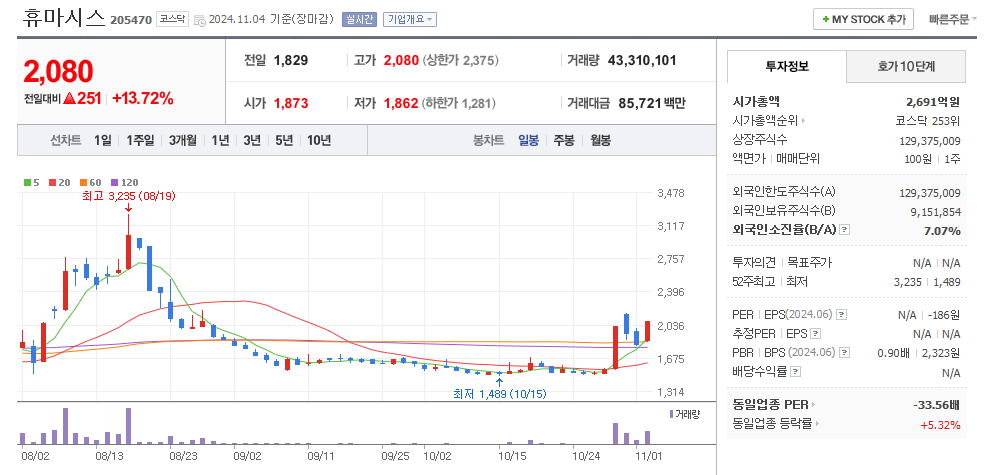Select the 3년 line chart period
Image resolution: width=992 pixels, height=475 pixels.
[252, 140]
